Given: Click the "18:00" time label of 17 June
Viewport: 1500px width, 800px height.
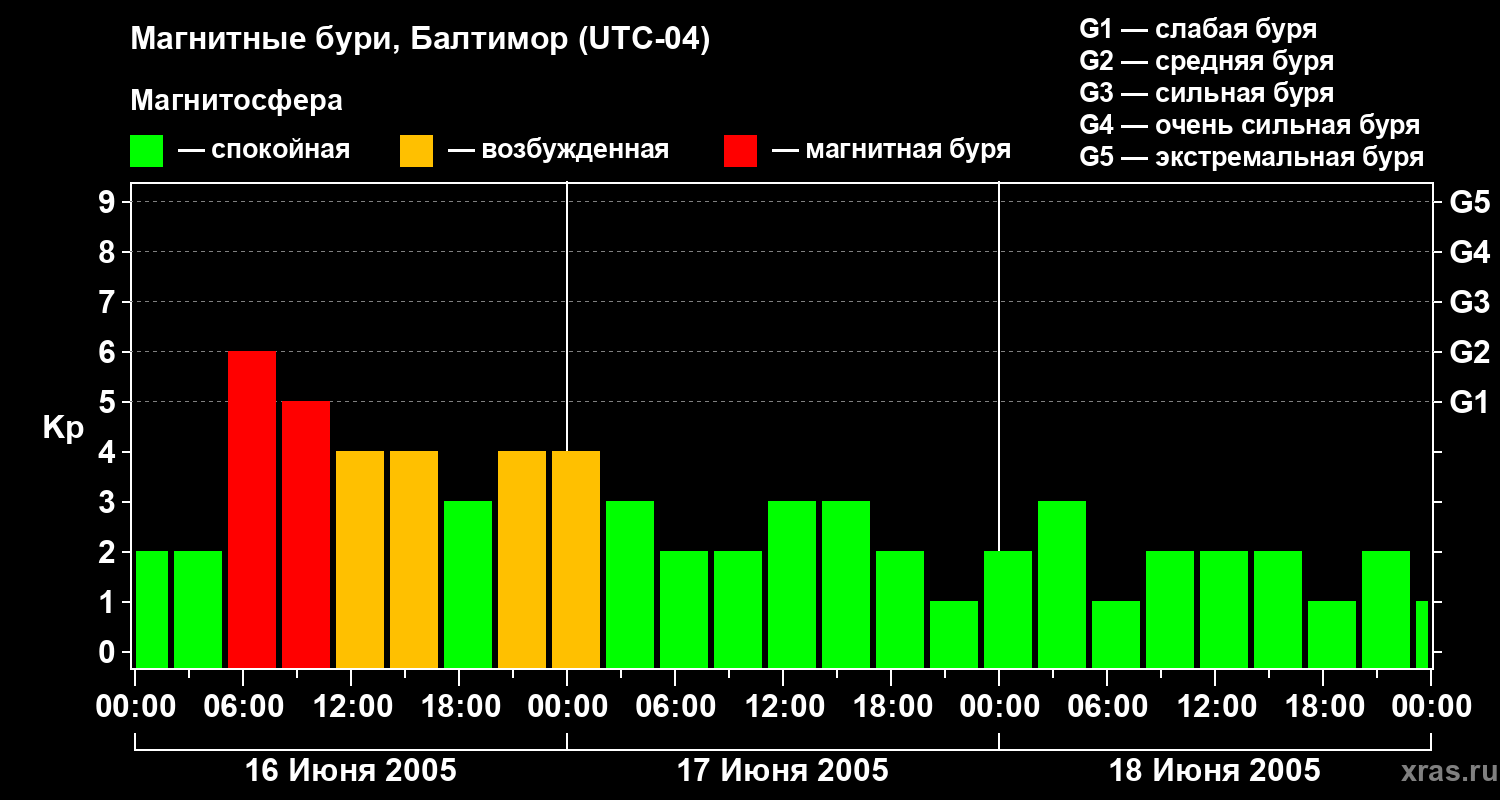Looking at the screenshot, I should click(x=891, y=707).
